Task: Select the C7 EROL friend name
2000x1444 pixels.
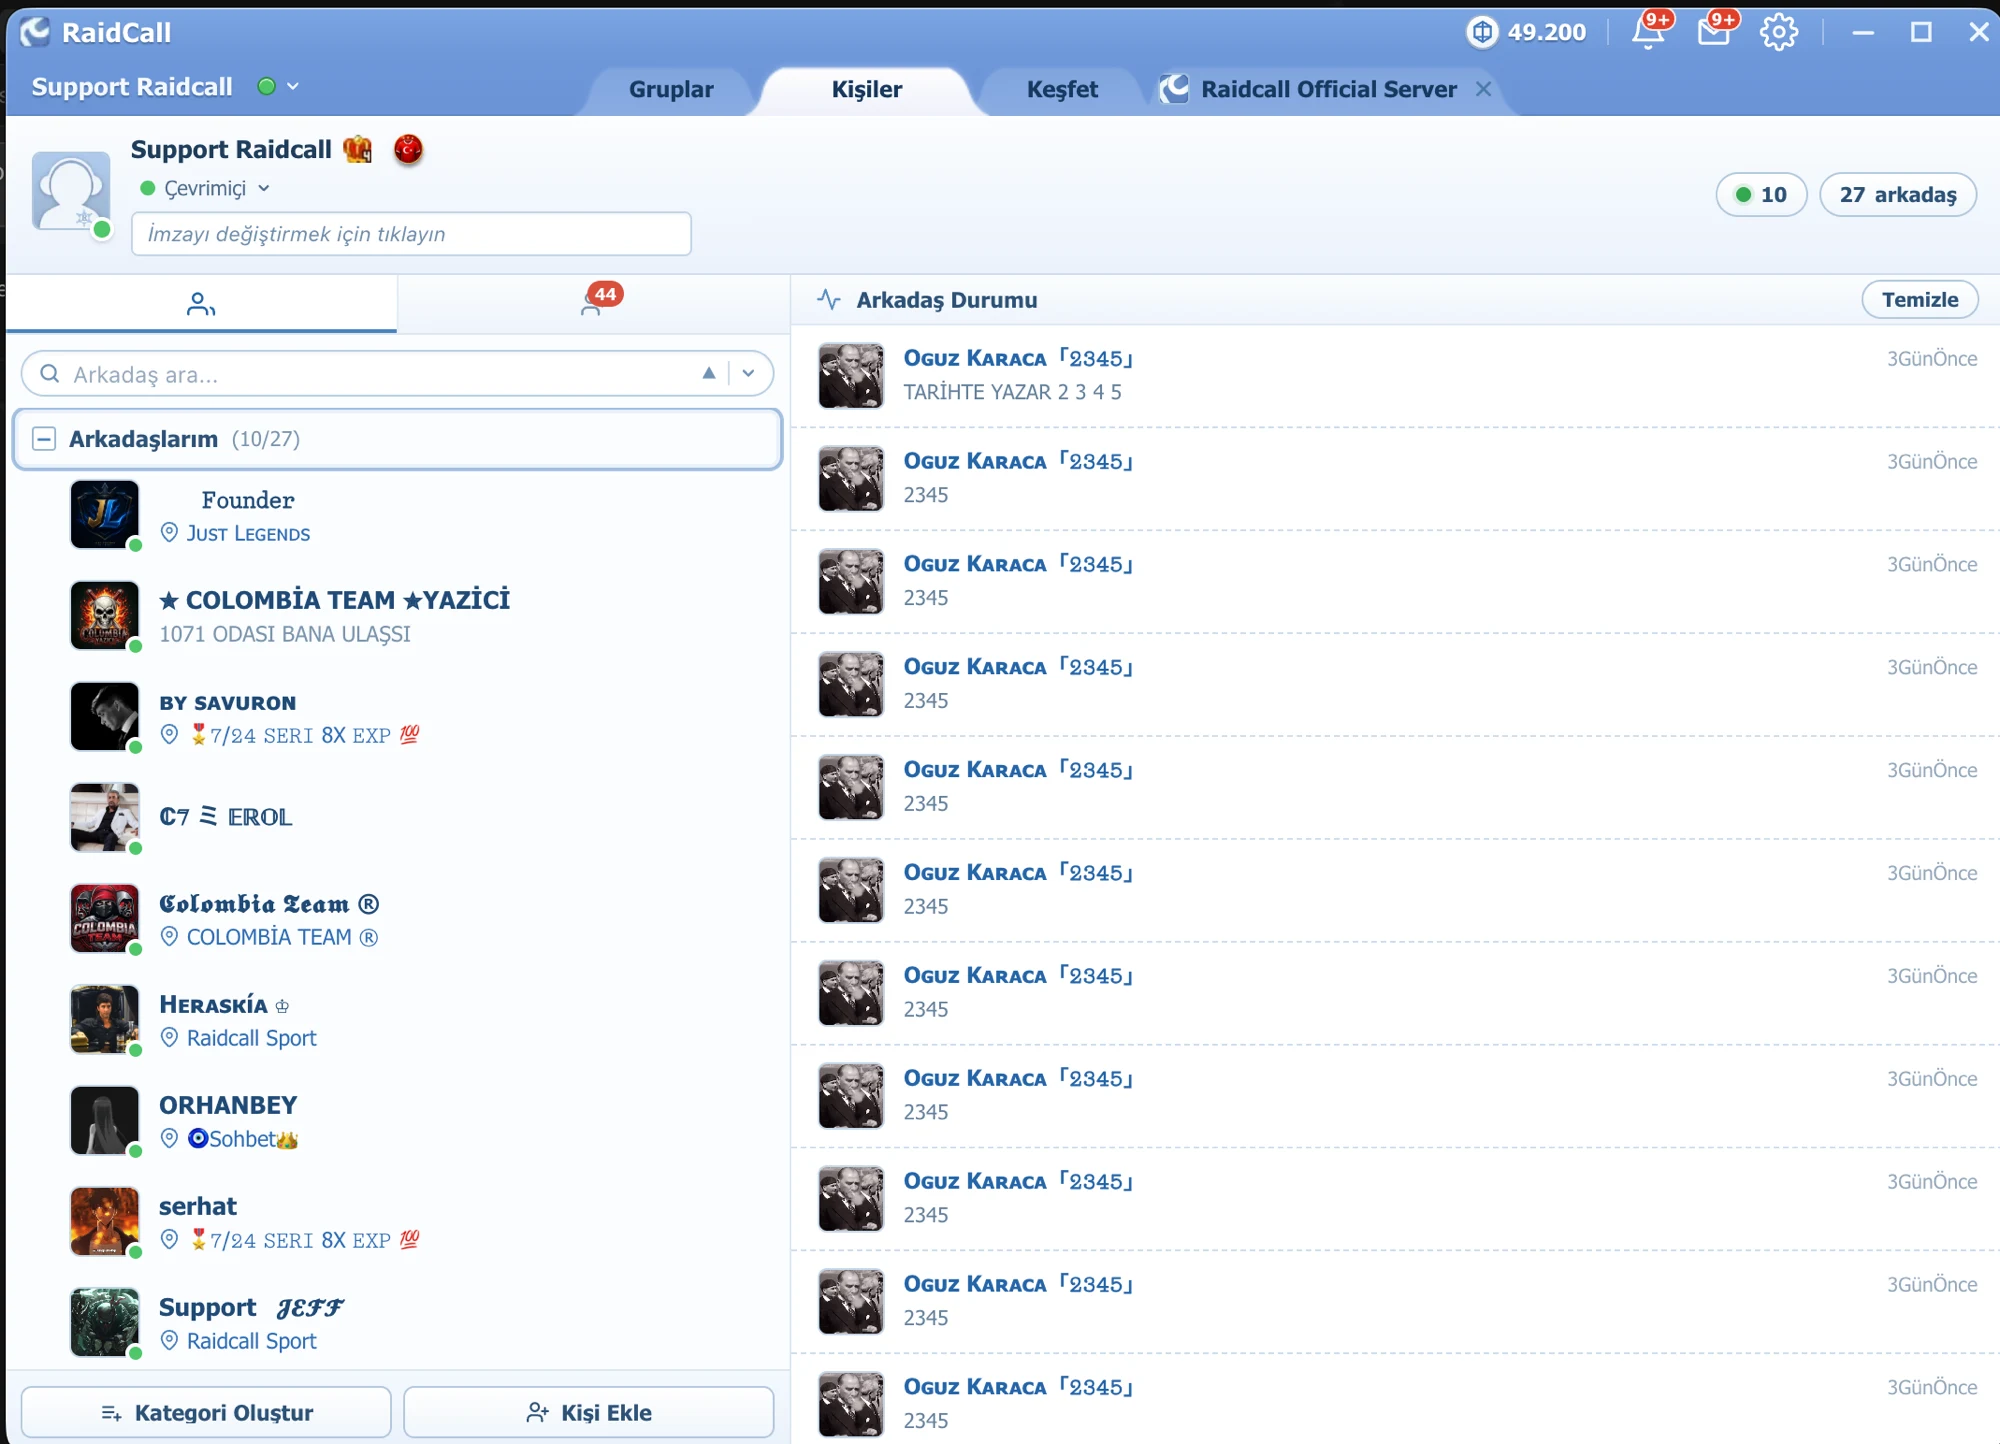Action: [x=226, y=817]
